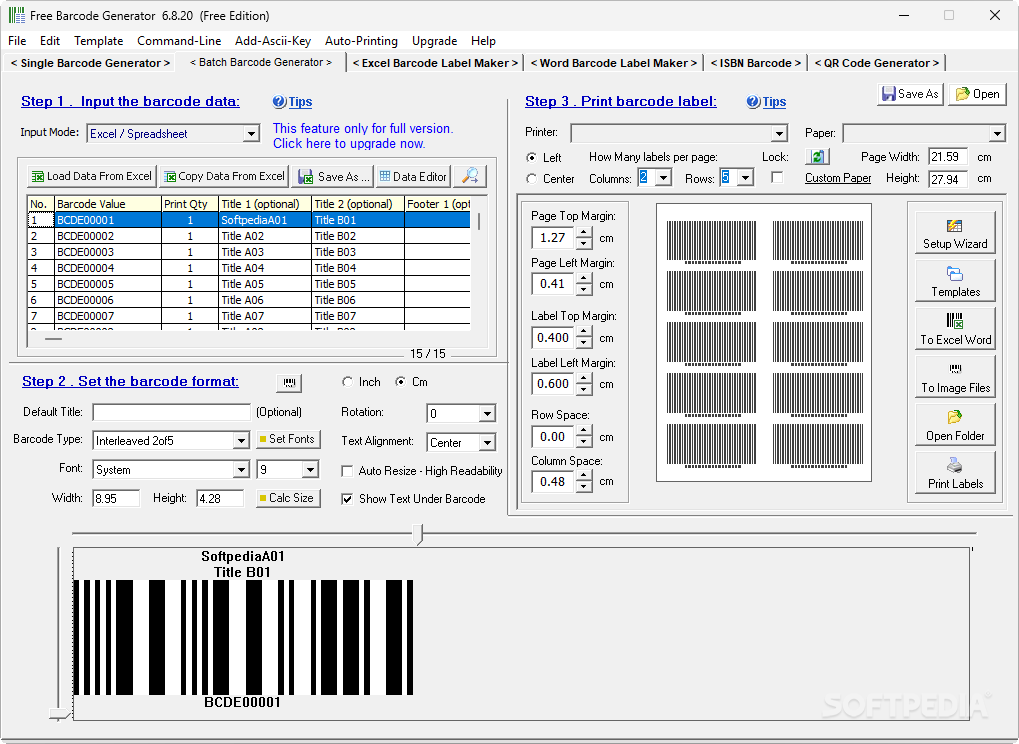Screen dimensions: 1019x744
Task: Open the Rotation dropdown
Action: pos(487,413)
